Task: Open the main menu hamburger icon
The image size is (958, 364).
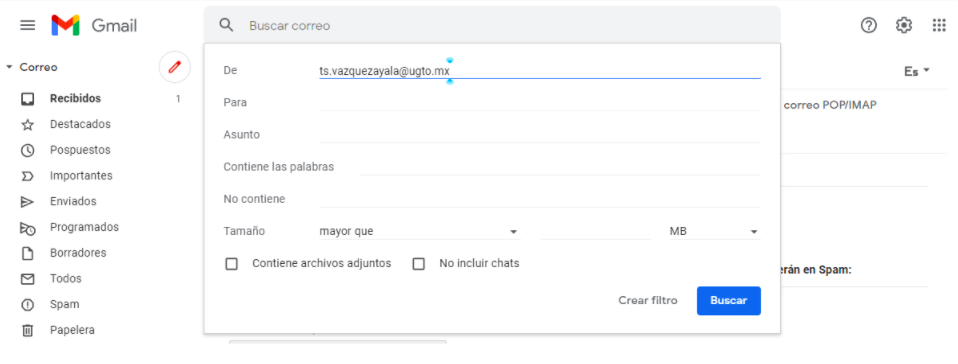Action: click(27, 25)
